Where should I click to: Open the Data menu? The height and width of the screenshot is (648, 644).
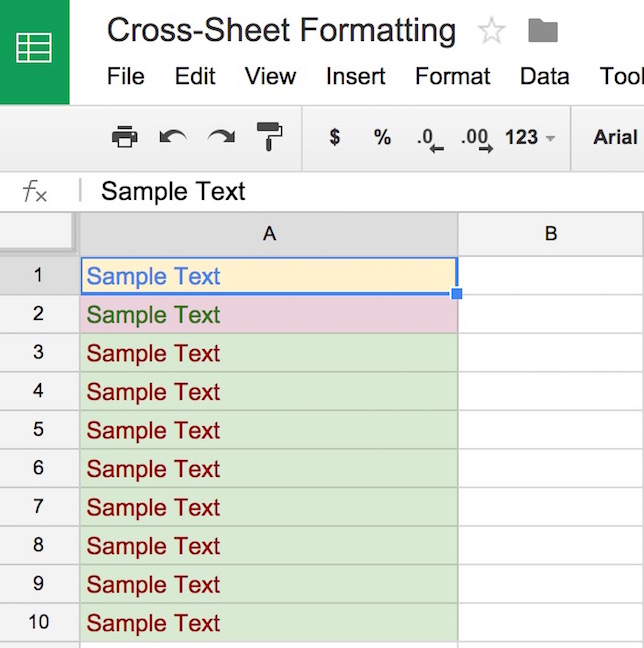click(x=544, y=76)
